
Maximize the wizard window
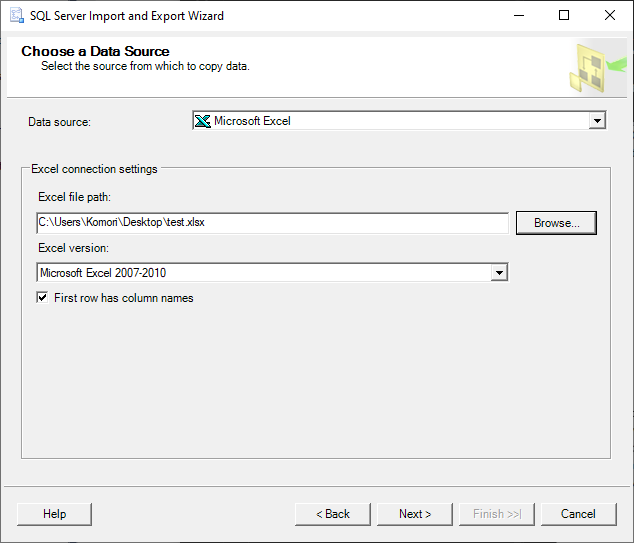click(564, 16)
